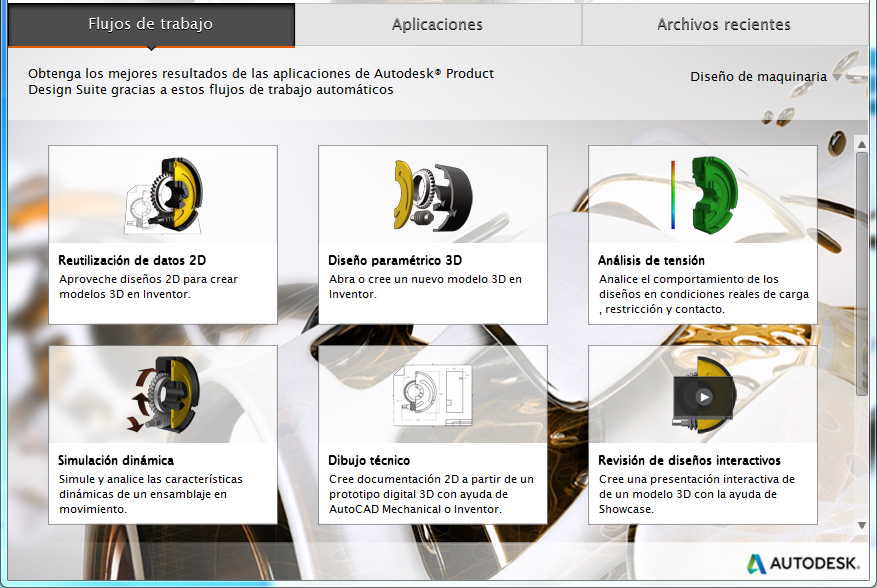This screenshot has height=588, width=877.
Task: Click the vertical scrollbar thumb
Action: click(862, 274)
